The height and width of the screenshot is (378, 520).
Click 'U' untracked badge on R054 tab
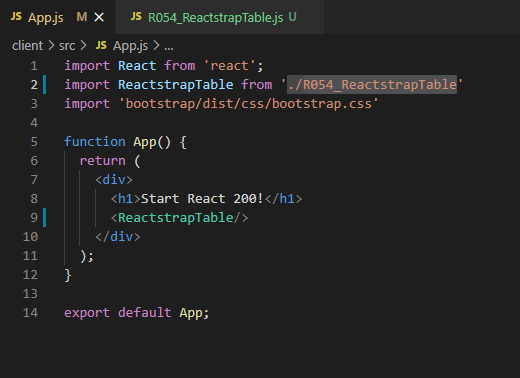292,17
